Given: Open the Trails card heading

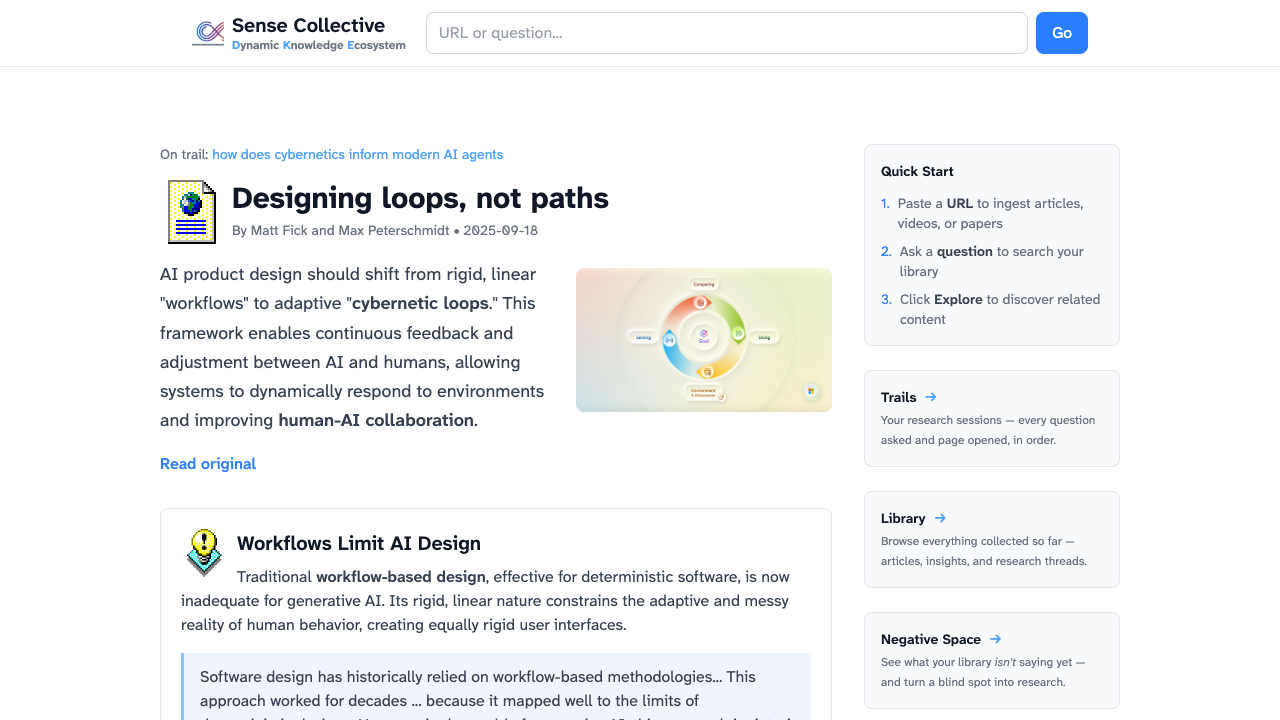Looking at the screenshot, I should click(x=899, y=397).
